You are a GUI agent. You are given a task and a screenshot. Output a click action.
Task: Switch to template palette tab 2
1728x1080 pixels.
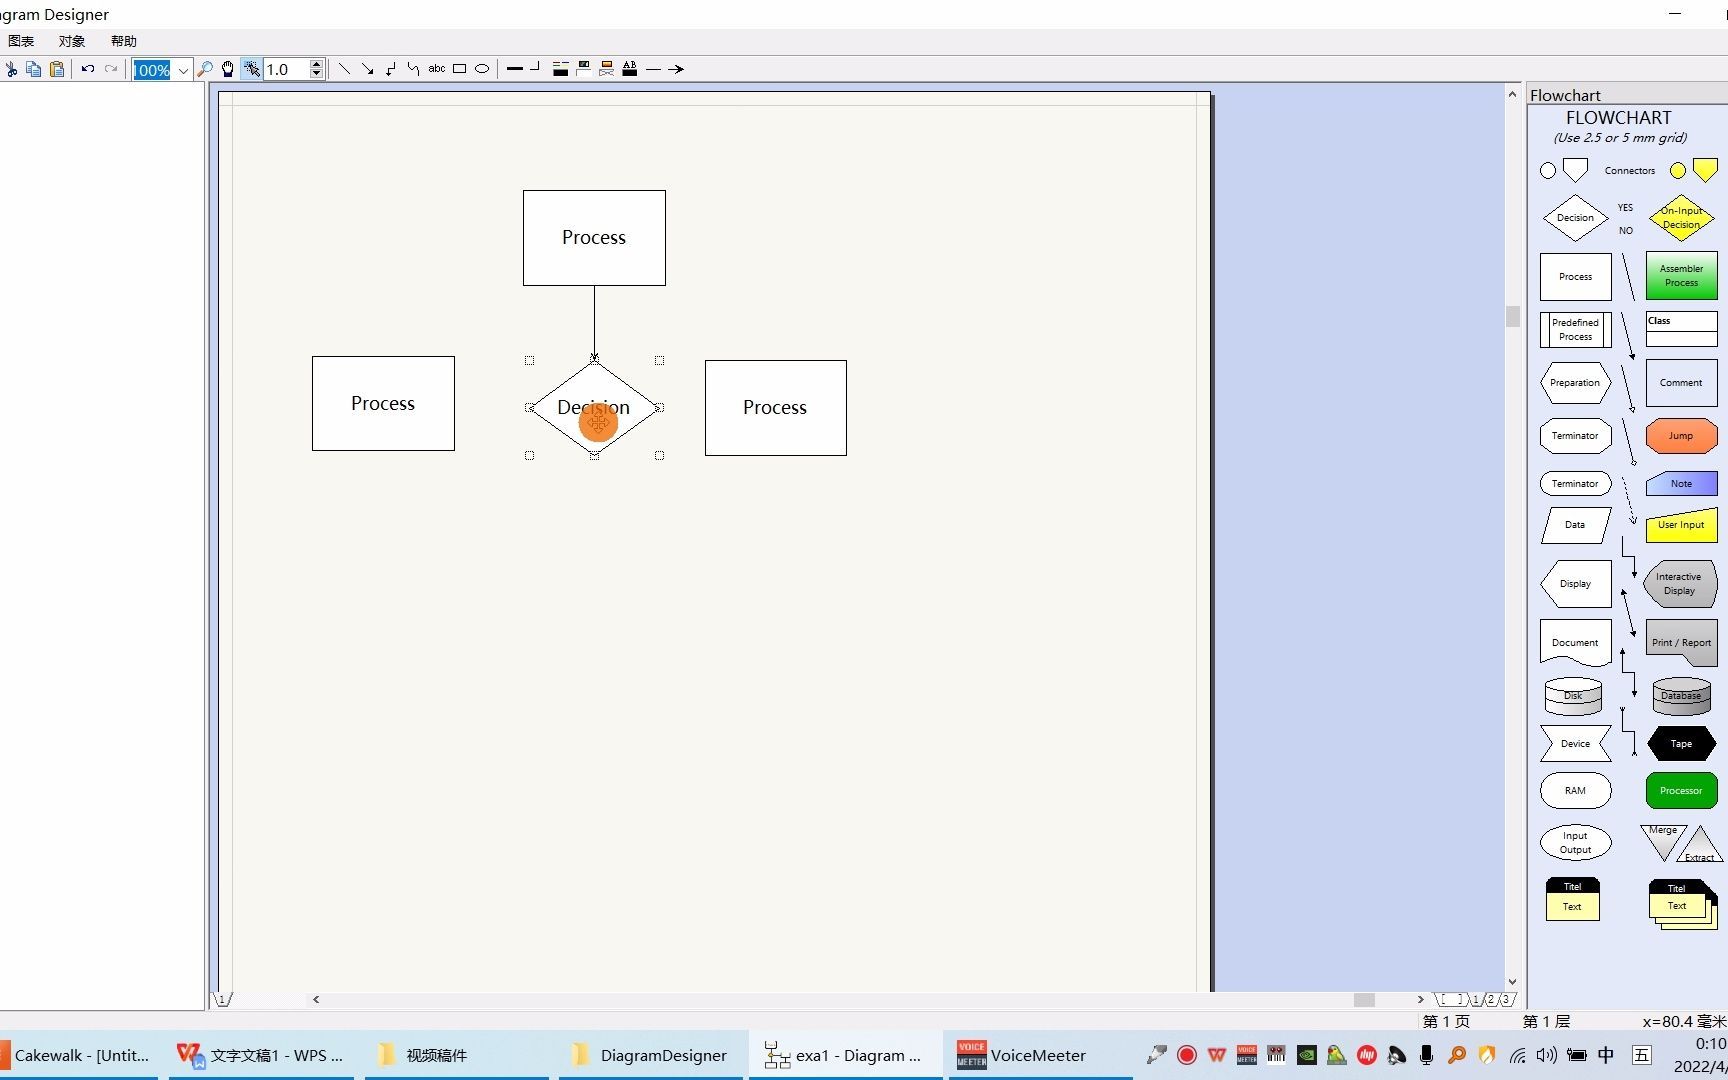(x=1490, y=999)
